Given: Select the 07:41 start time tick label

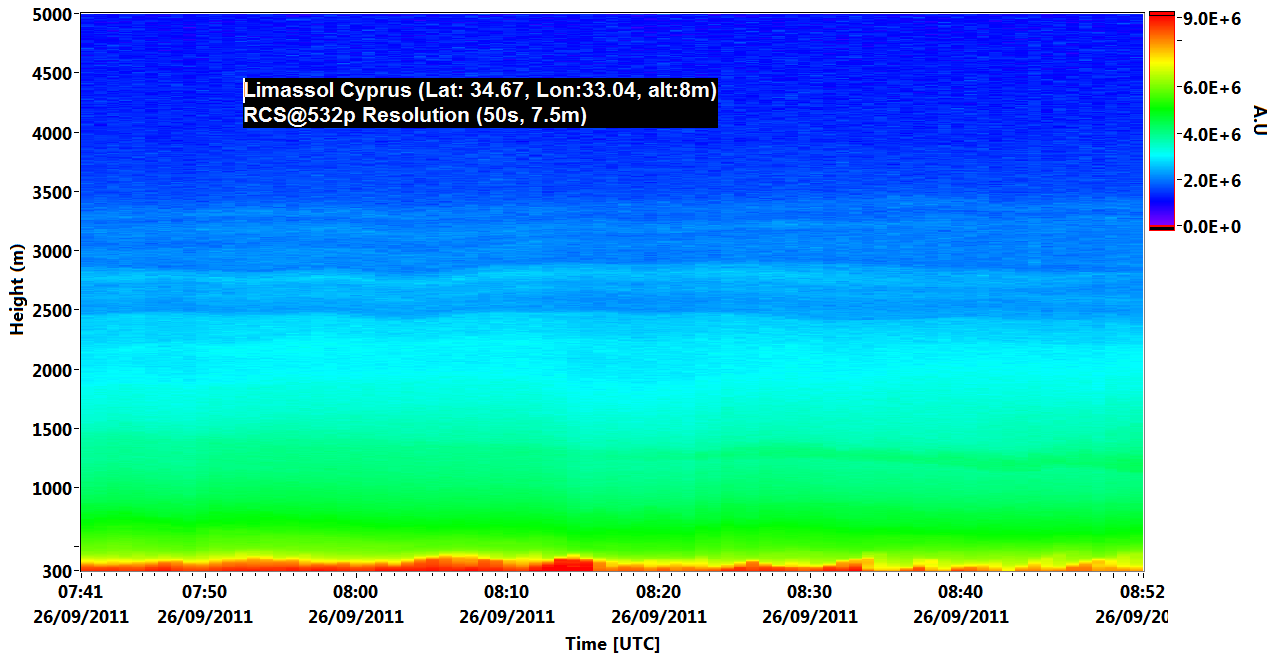Looking at the screenshot, I should (x=81, y=594).
